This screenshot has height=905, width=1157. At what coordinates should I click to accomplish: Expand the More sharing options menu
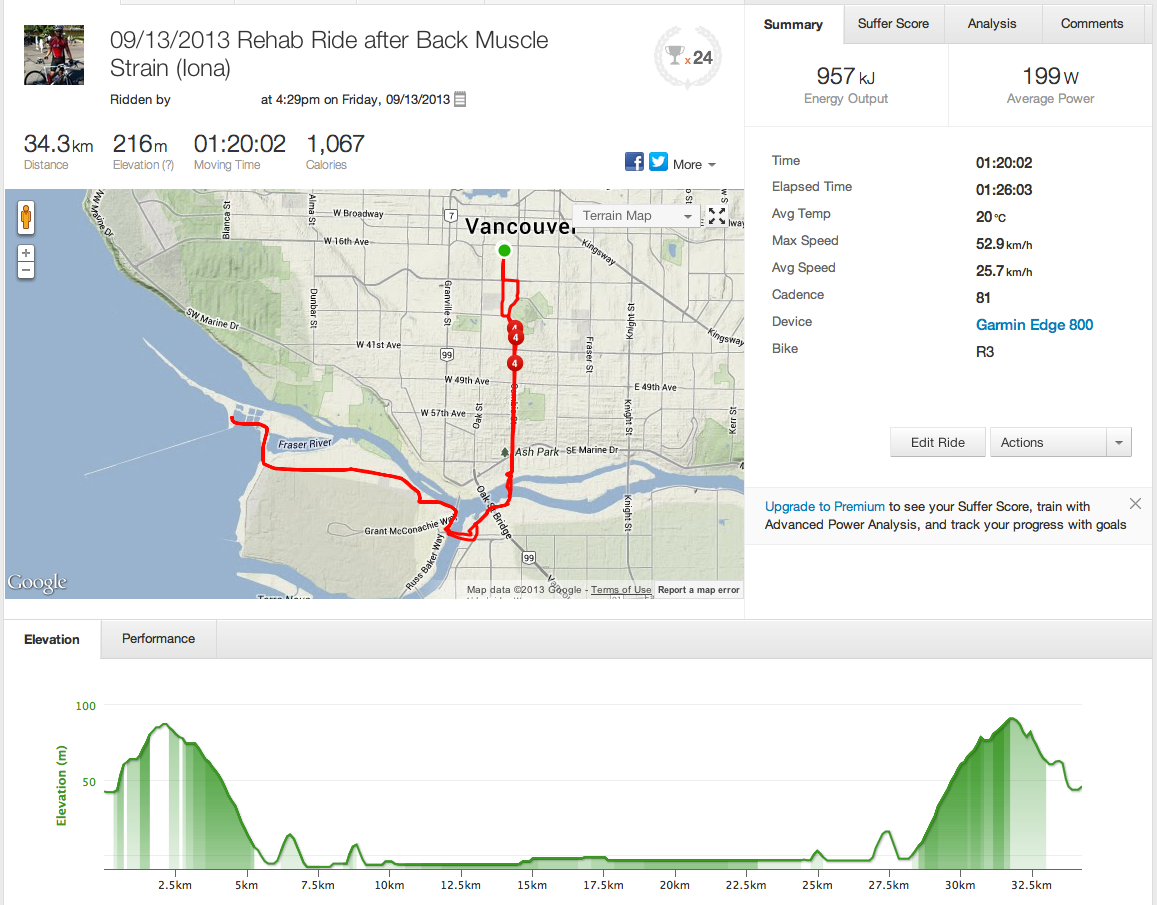pos(694,164)
